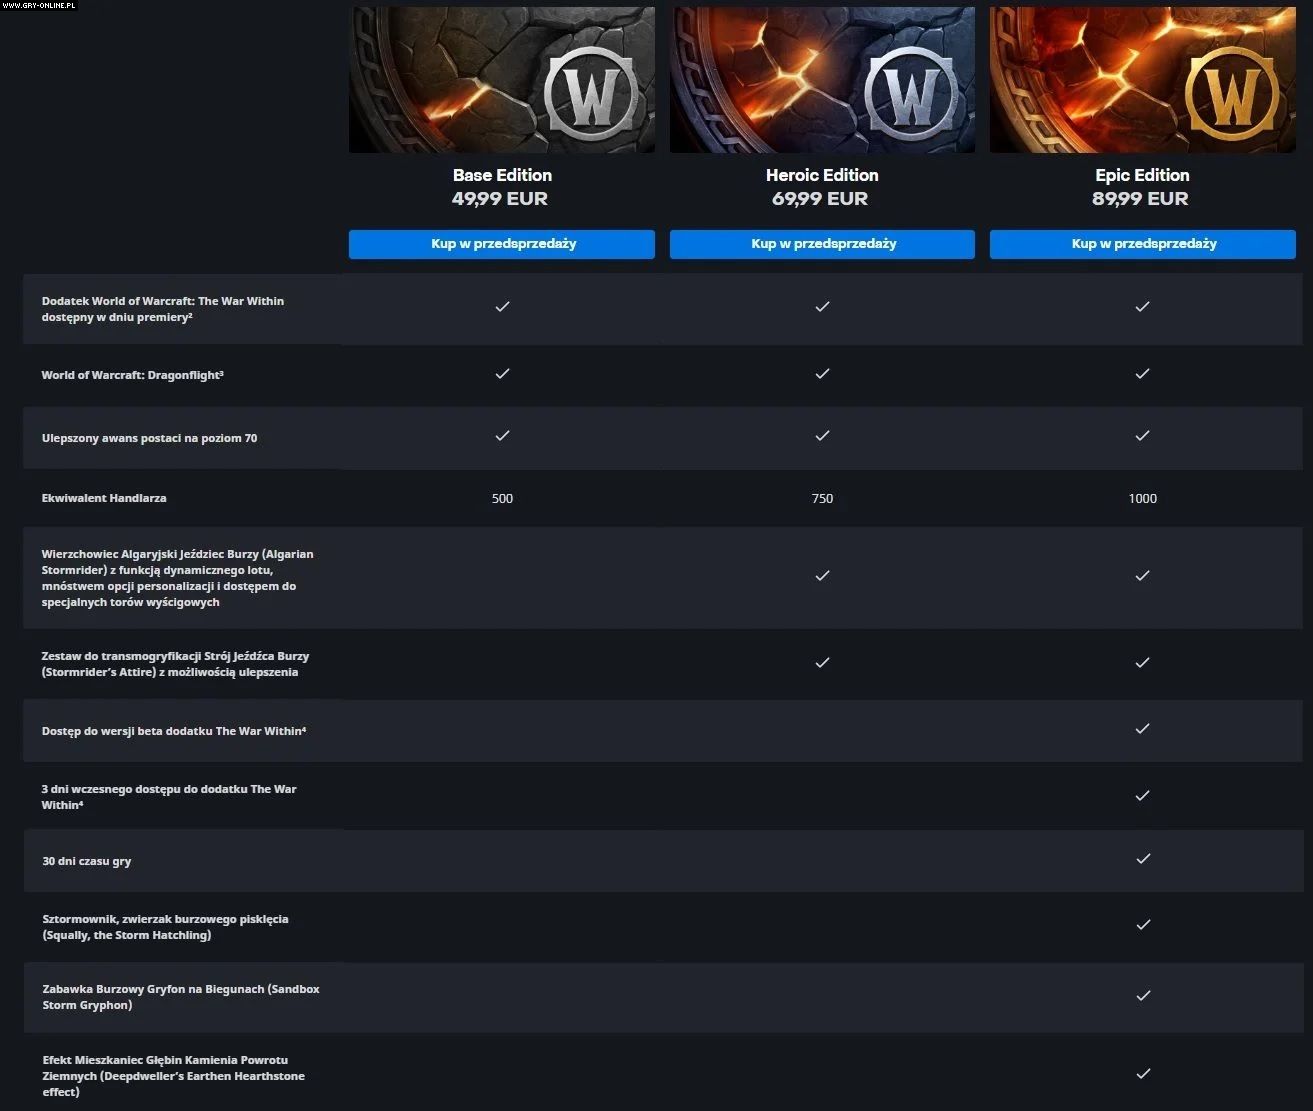
Task: Click the Epic Edition title text
Action: pyautogui.click(x=1142, y=175)
